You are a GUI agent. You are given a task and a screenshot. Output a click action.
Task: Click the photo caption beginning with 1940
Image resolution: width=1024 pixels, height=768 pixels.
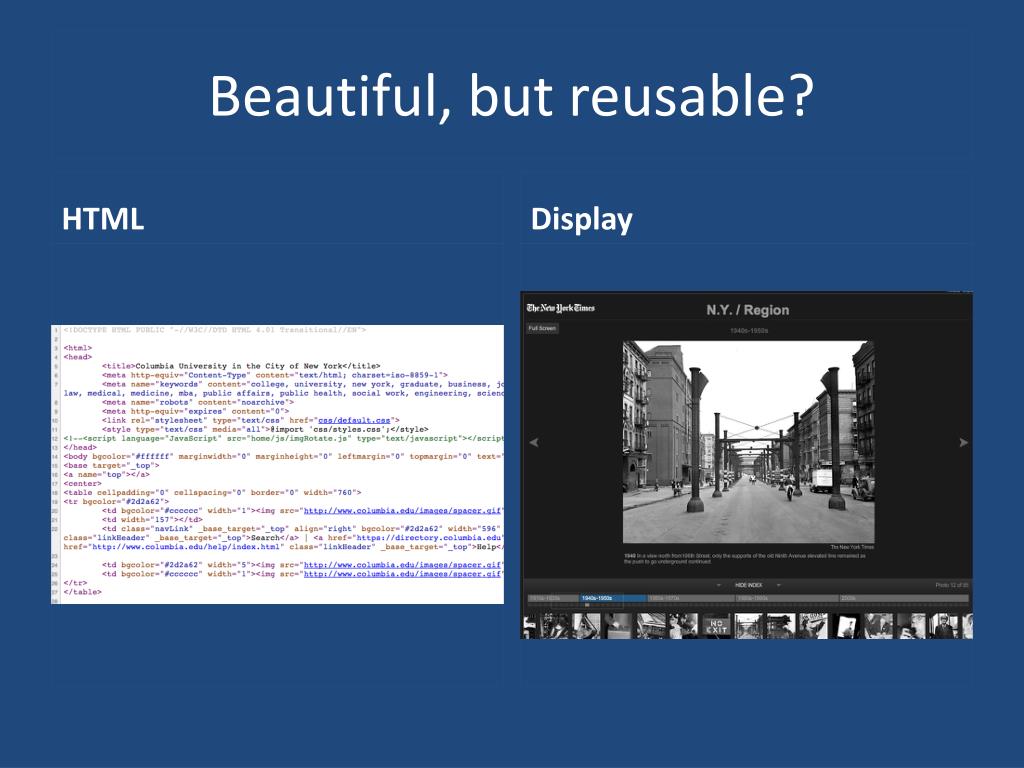[744, 558]
